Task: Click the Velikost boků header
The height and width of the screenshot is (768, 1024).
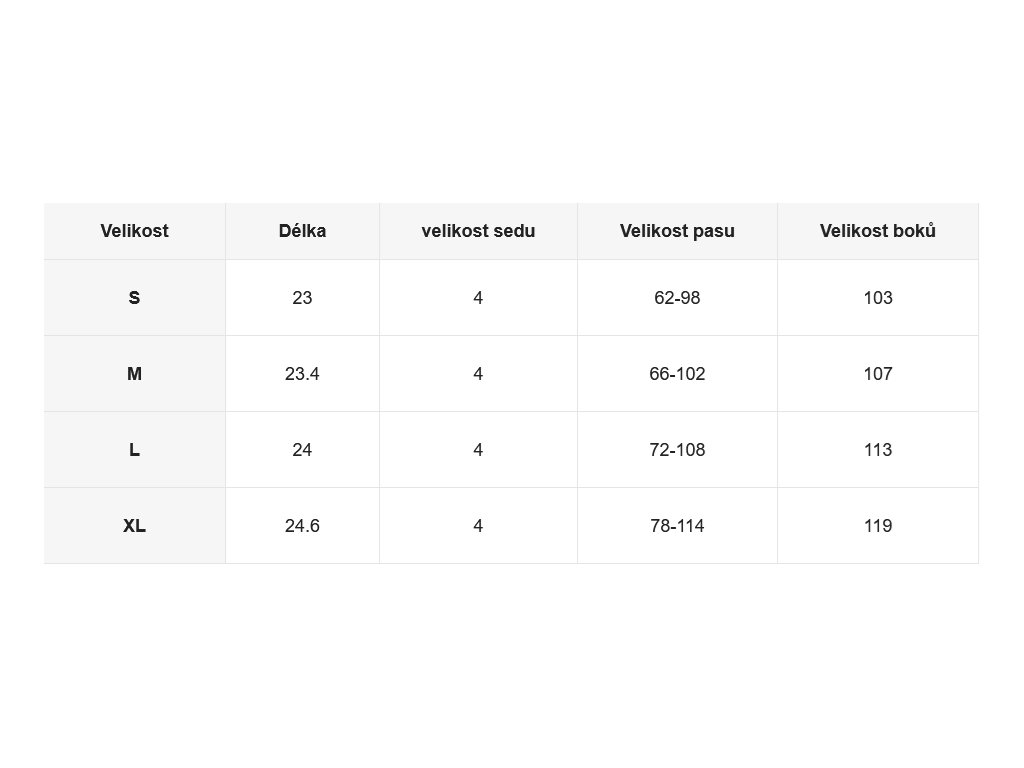Action: 878,231
